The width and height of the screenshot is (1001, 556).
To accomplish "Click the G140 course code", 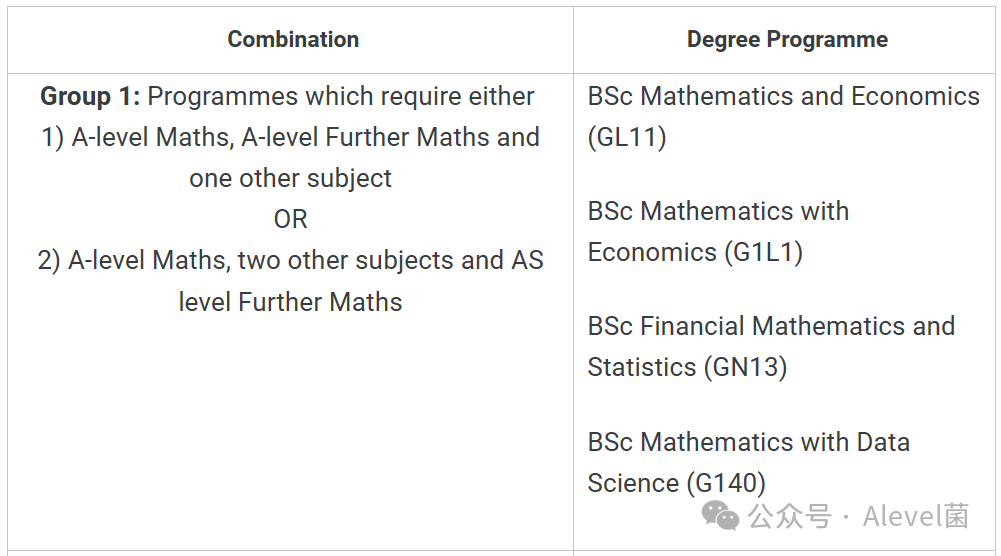I will [x=726, y=483].
